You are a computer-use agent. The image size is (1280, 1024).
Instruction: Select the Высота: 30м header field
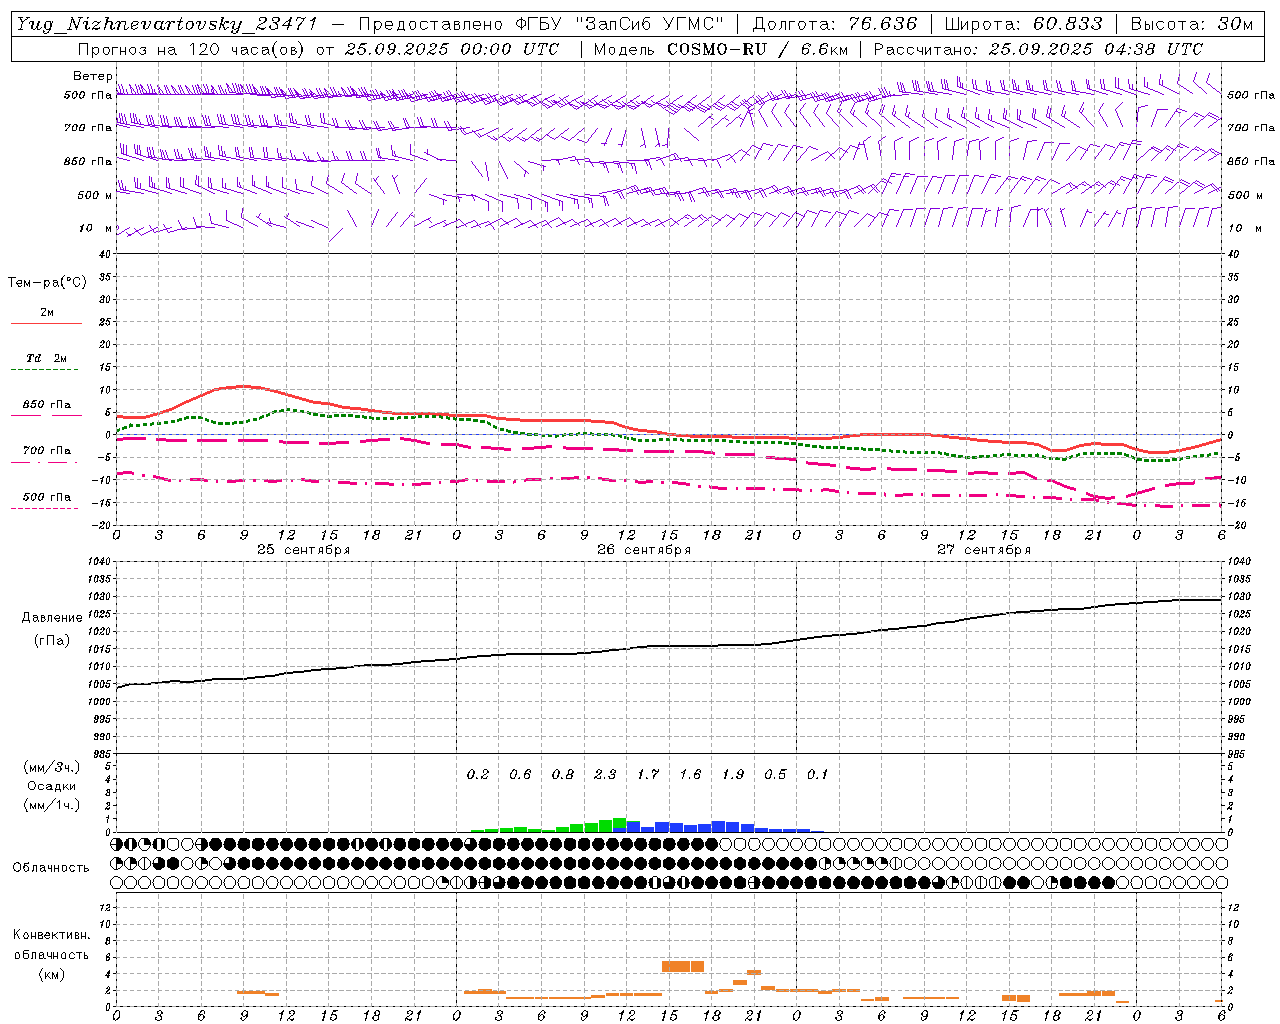click(1191, 24)
